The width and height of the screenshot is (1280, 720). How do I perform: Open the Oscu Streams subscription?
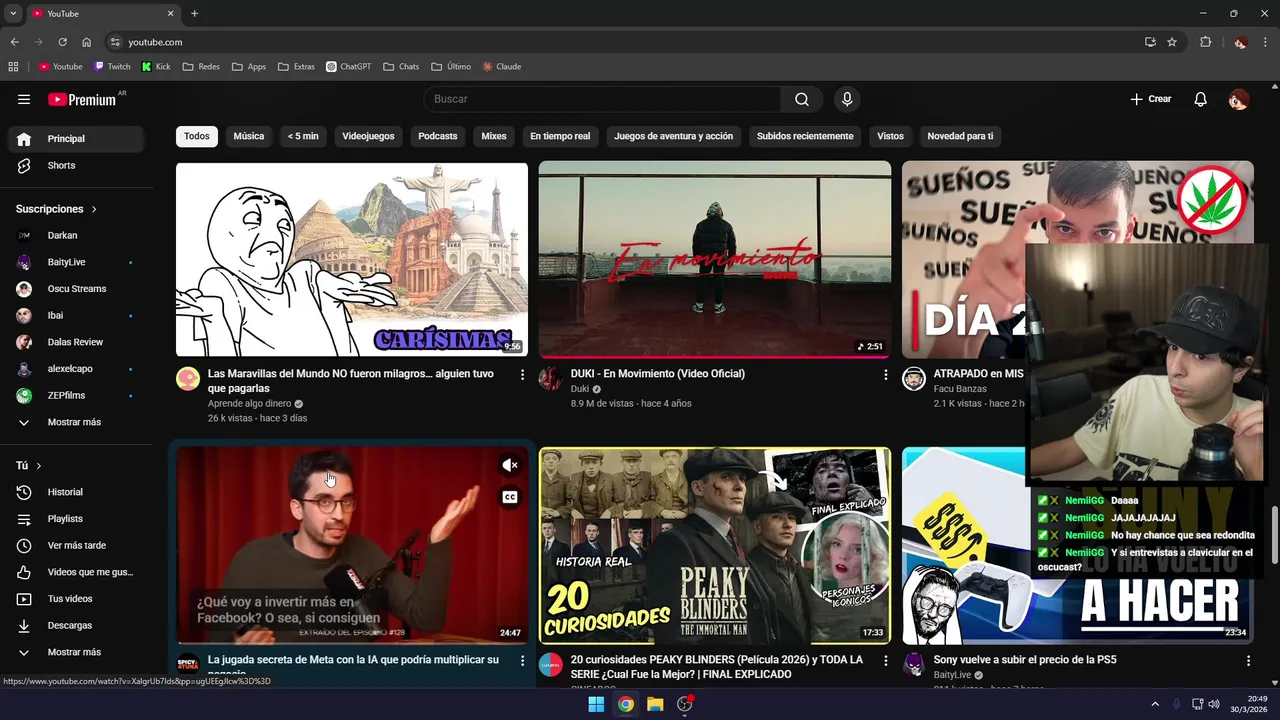click(76, 289)
